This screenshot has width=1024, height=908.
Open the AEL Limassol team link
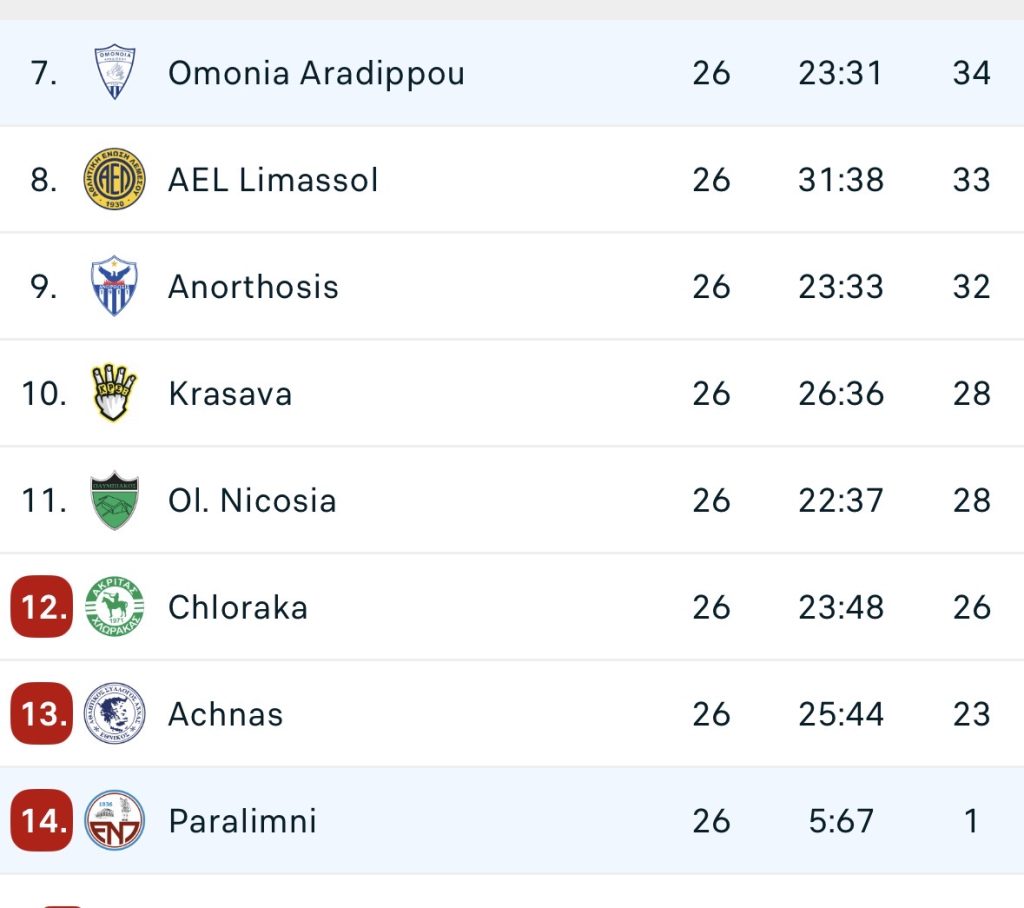[x=273, y=180]
